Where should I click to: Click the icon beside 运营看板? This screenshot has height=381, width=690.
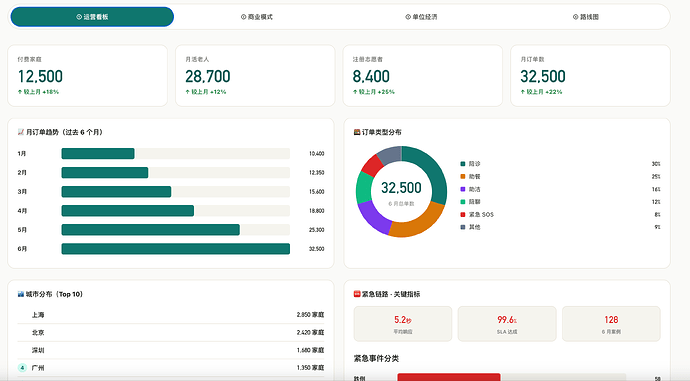click(79, 17)
